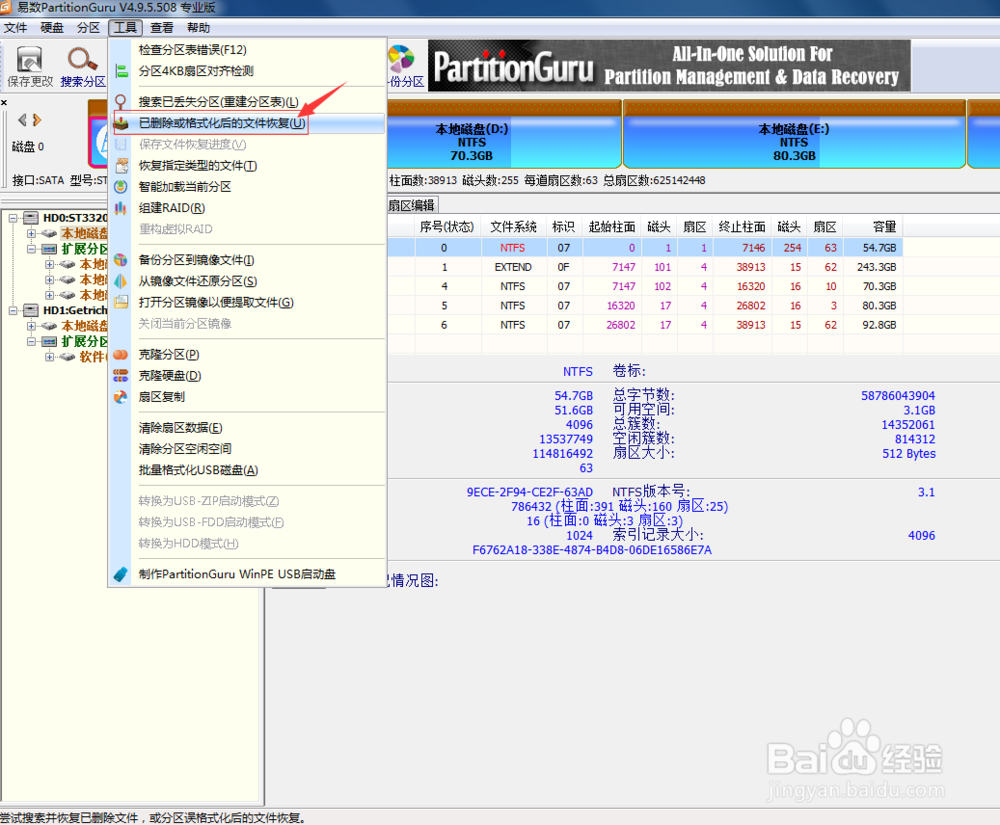Click the icon beside 扇区复制
This screenshot has width=1000, height=825.
tap(121, 397)
